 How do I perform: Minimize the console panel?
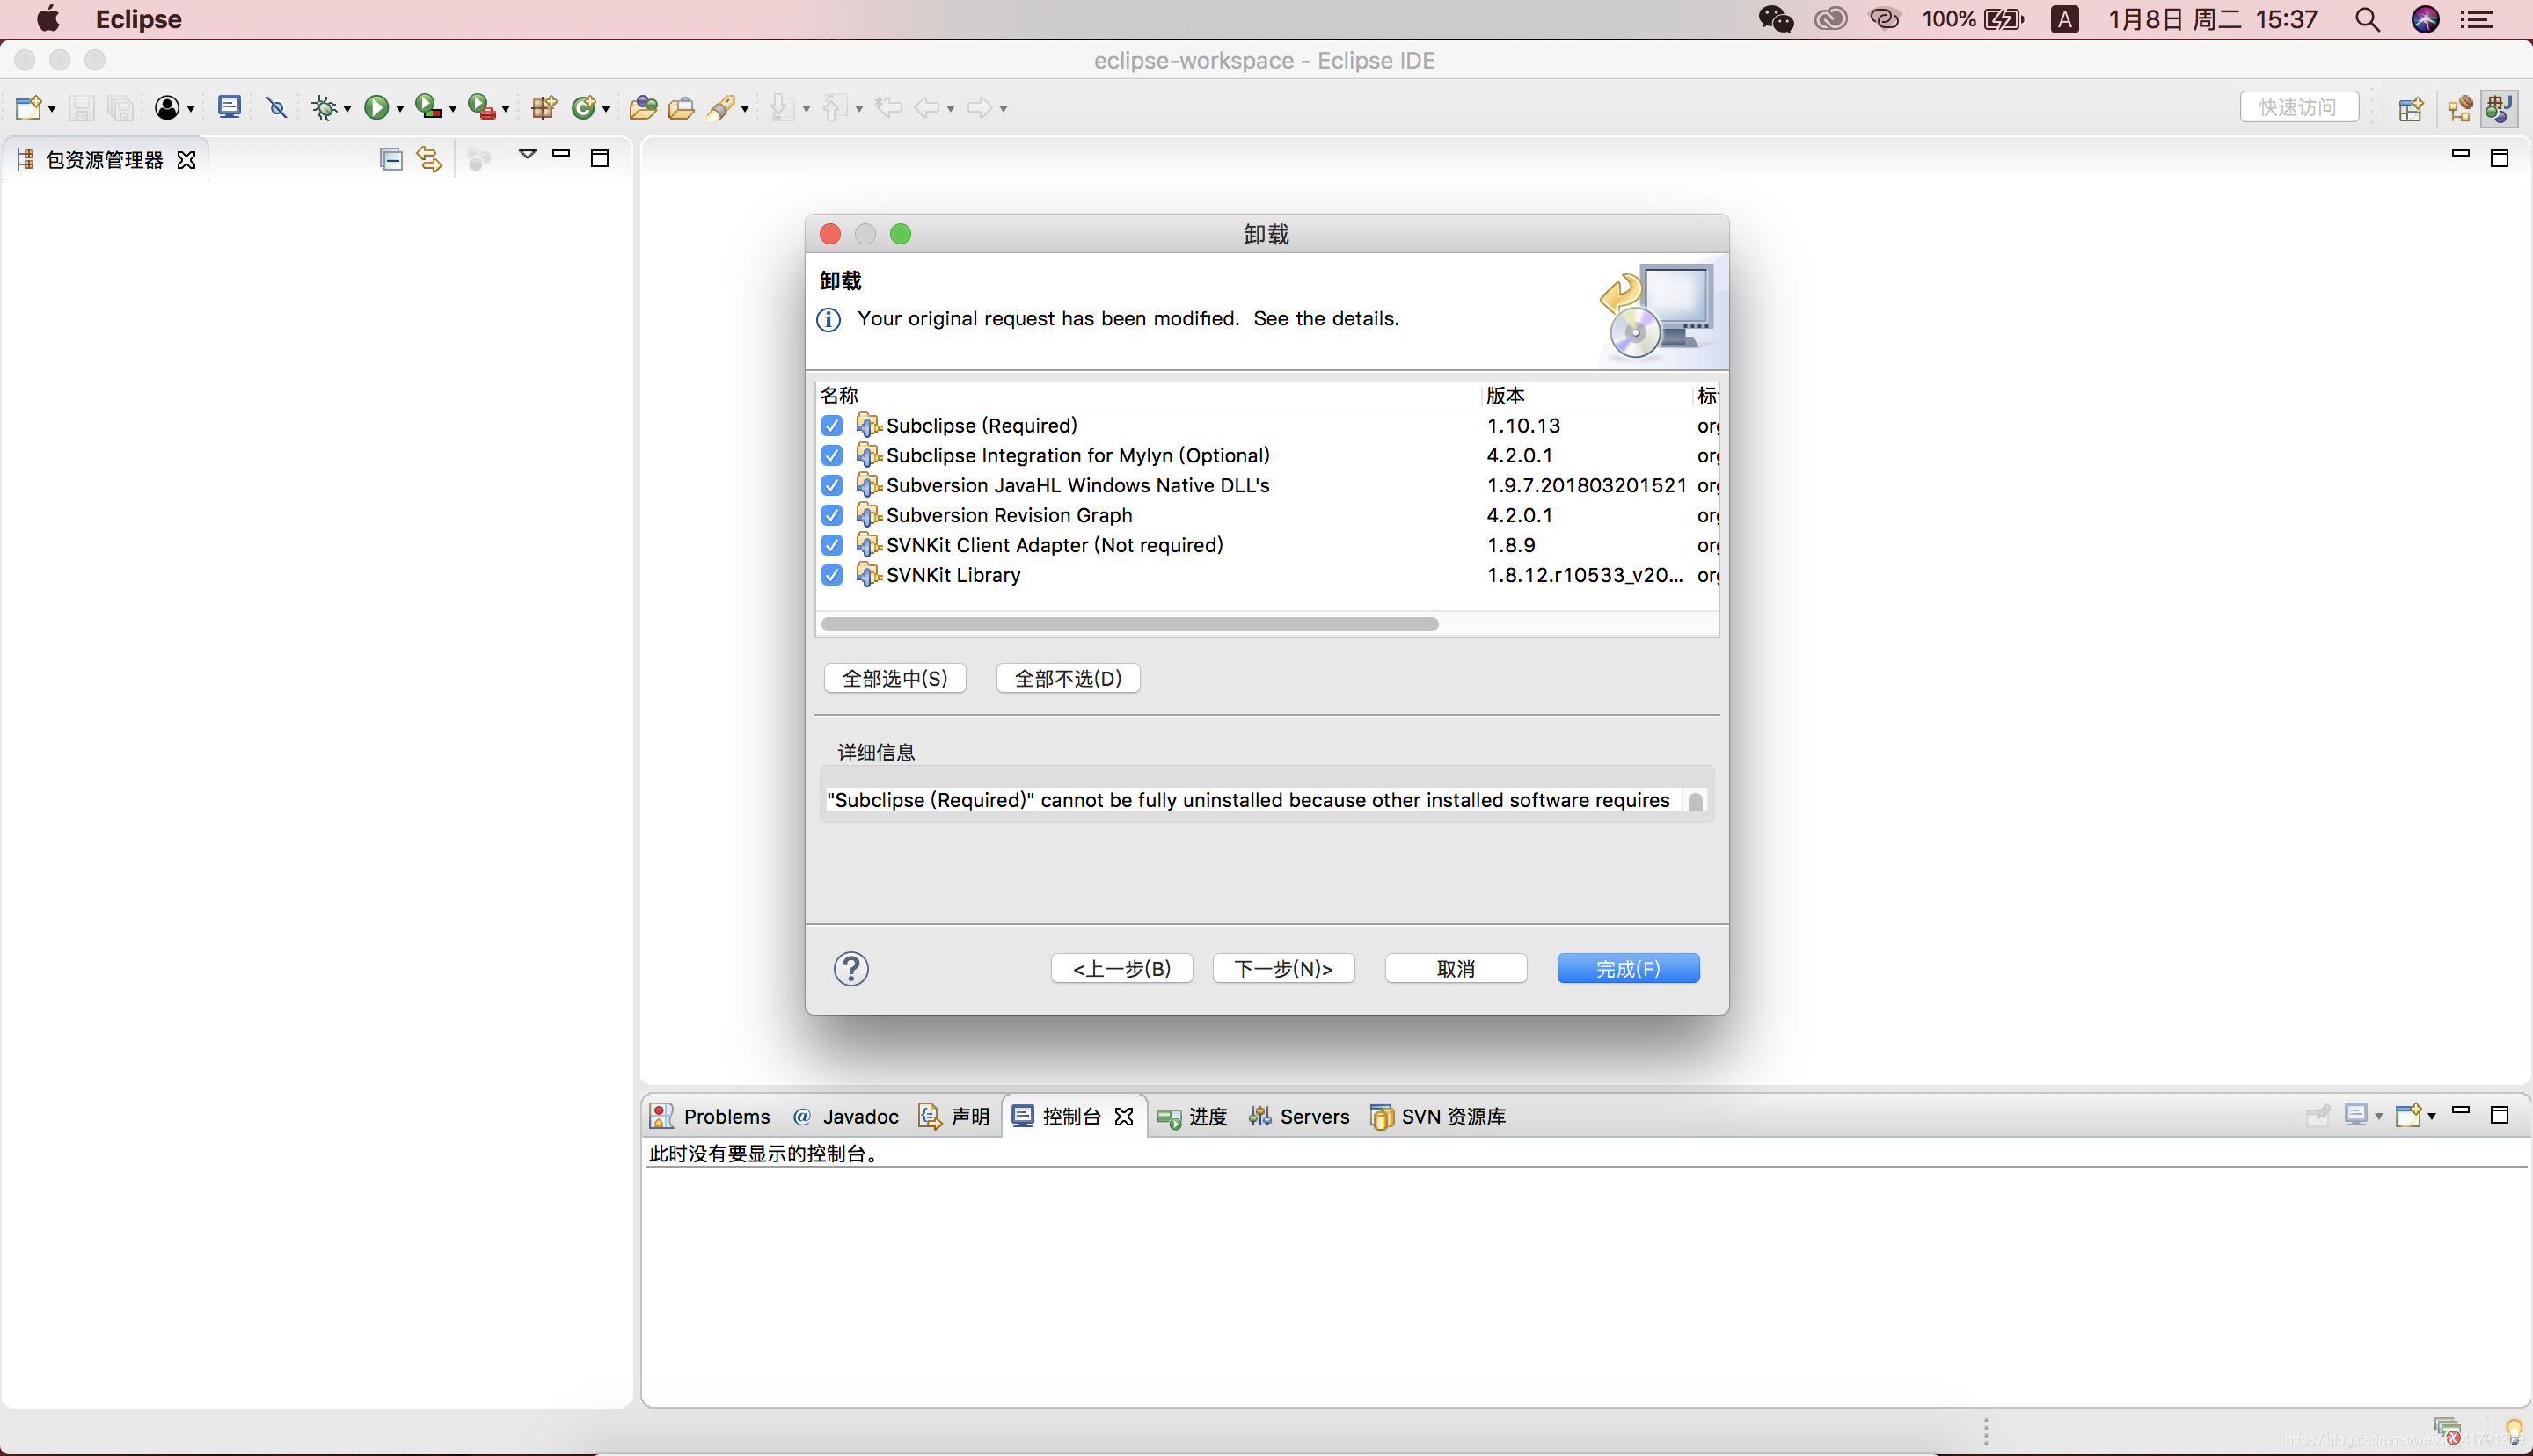pyautogui.click(x=2461, y=1111)
